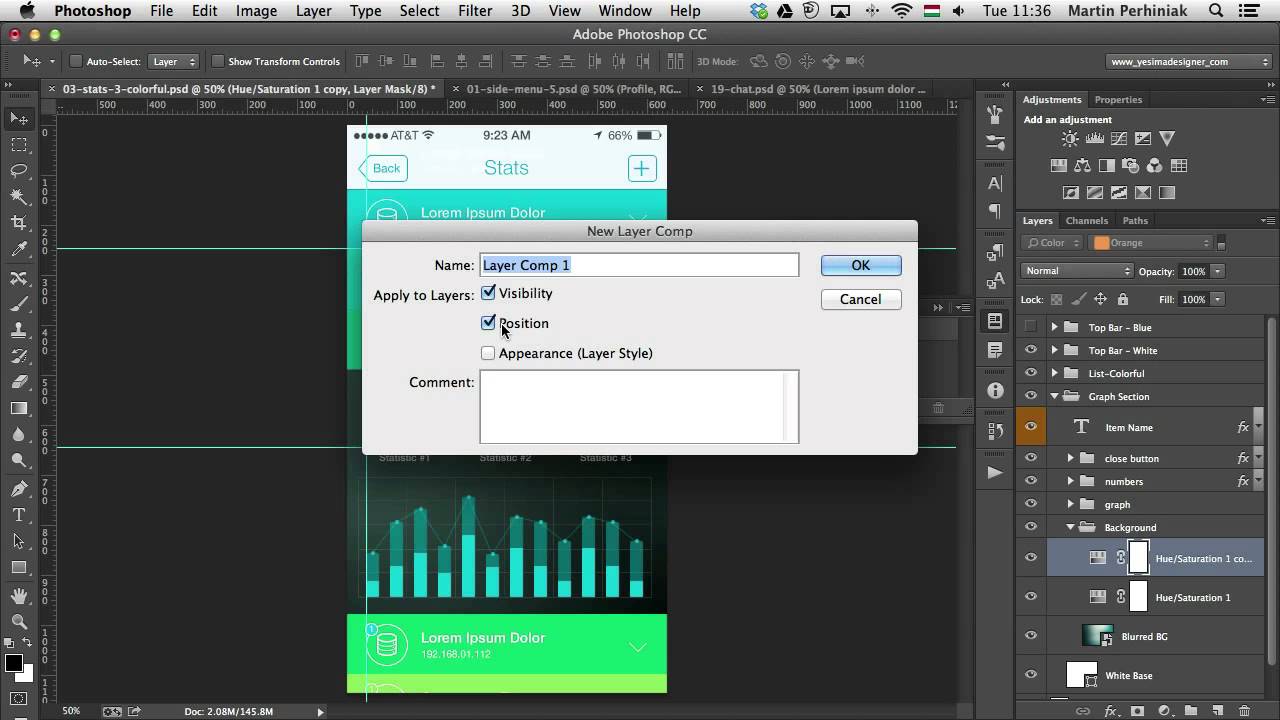
Task: Hide the Blurred BG layer
Action: click(x=1031, y=636)
